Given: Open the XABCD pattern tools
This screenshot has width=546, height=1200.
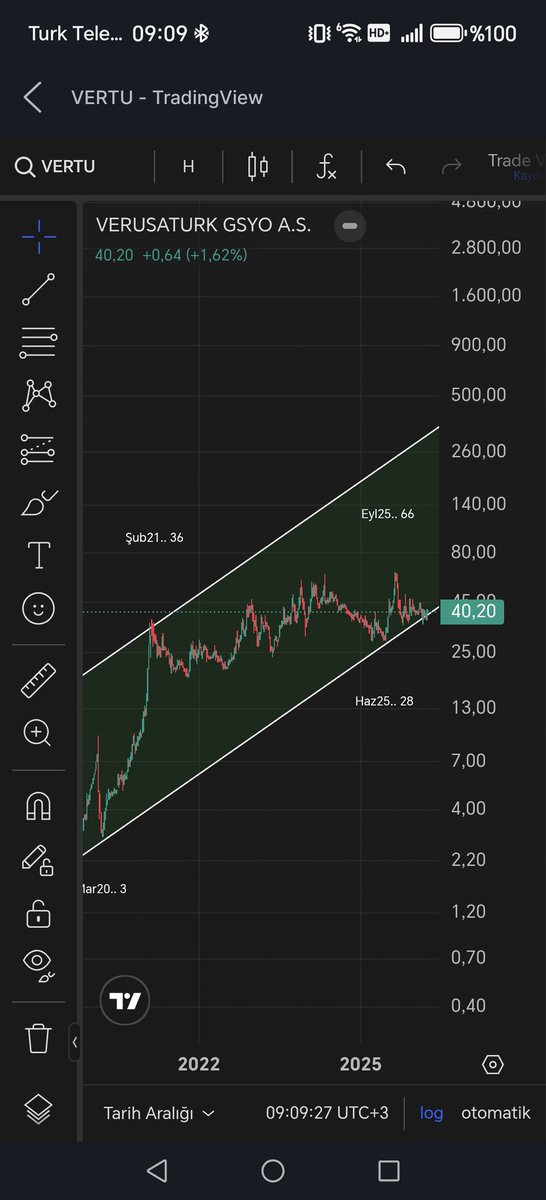Looking at the screenshot, I should tap(39, 395).
